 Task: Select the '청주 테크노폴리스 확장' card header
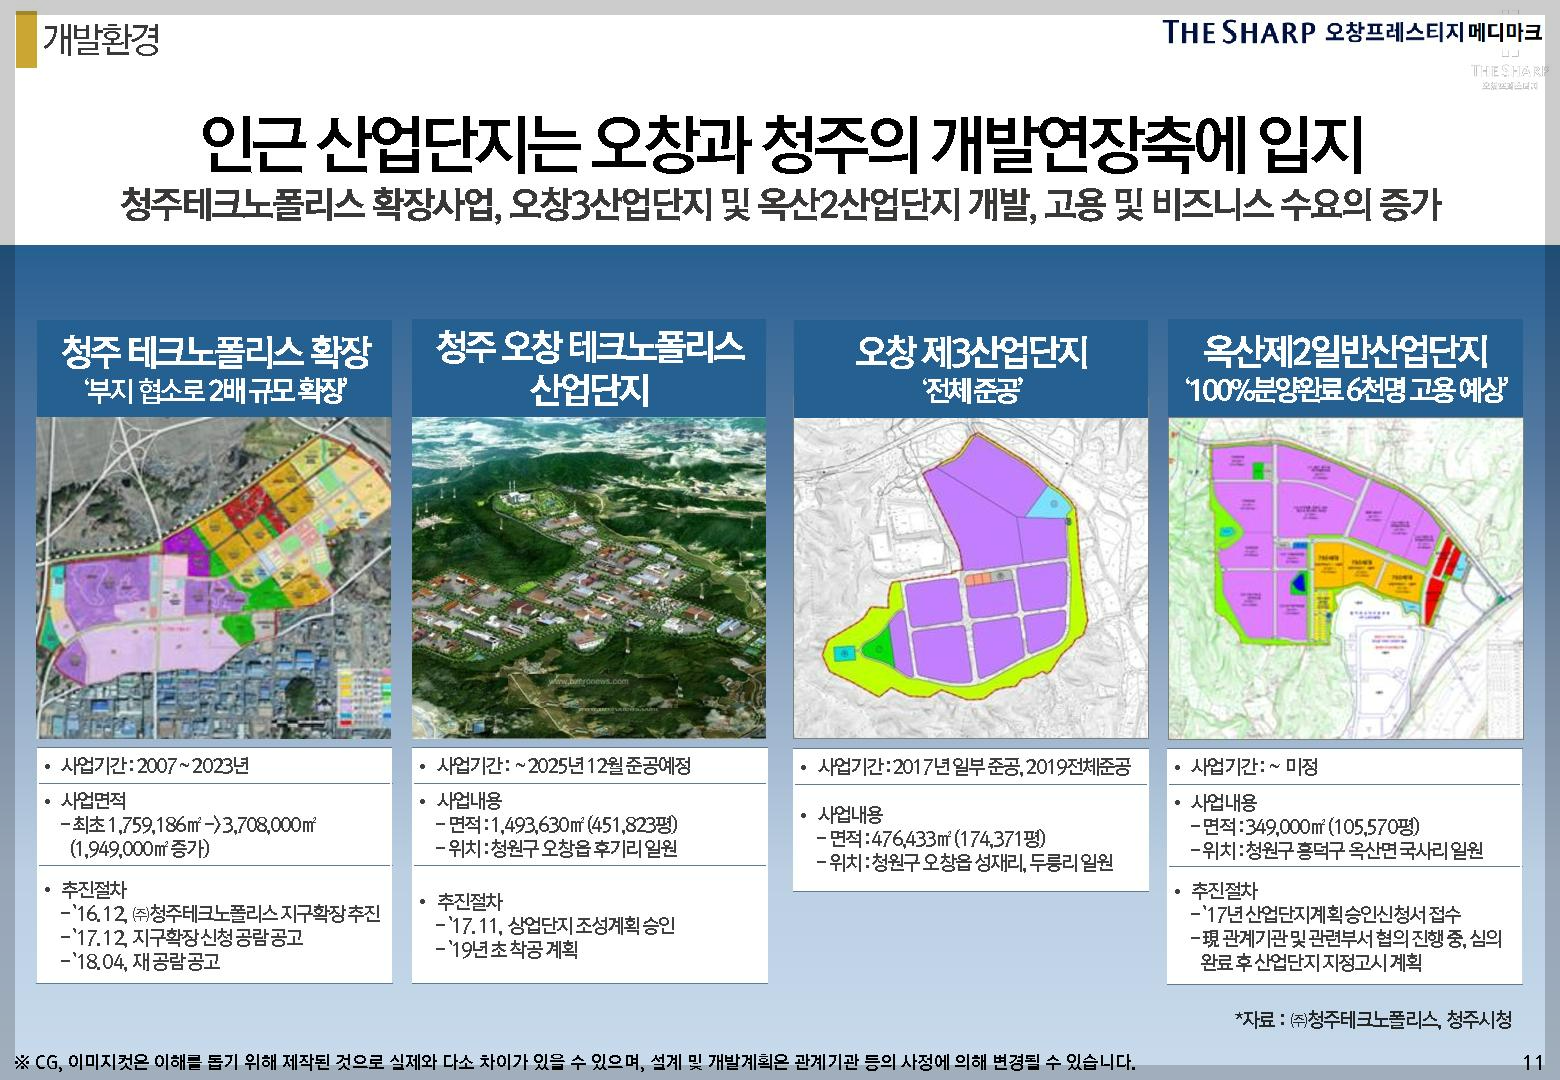pyautogui.click(x=214, y=367)
